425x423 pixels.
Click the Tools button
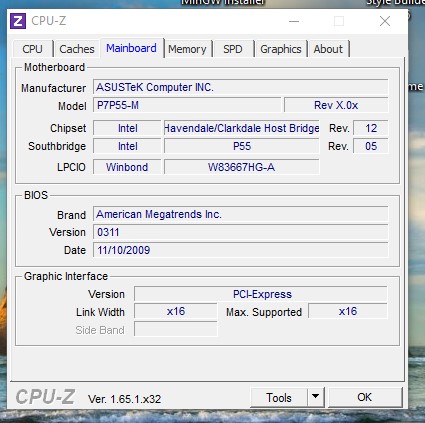coord(279,397)
